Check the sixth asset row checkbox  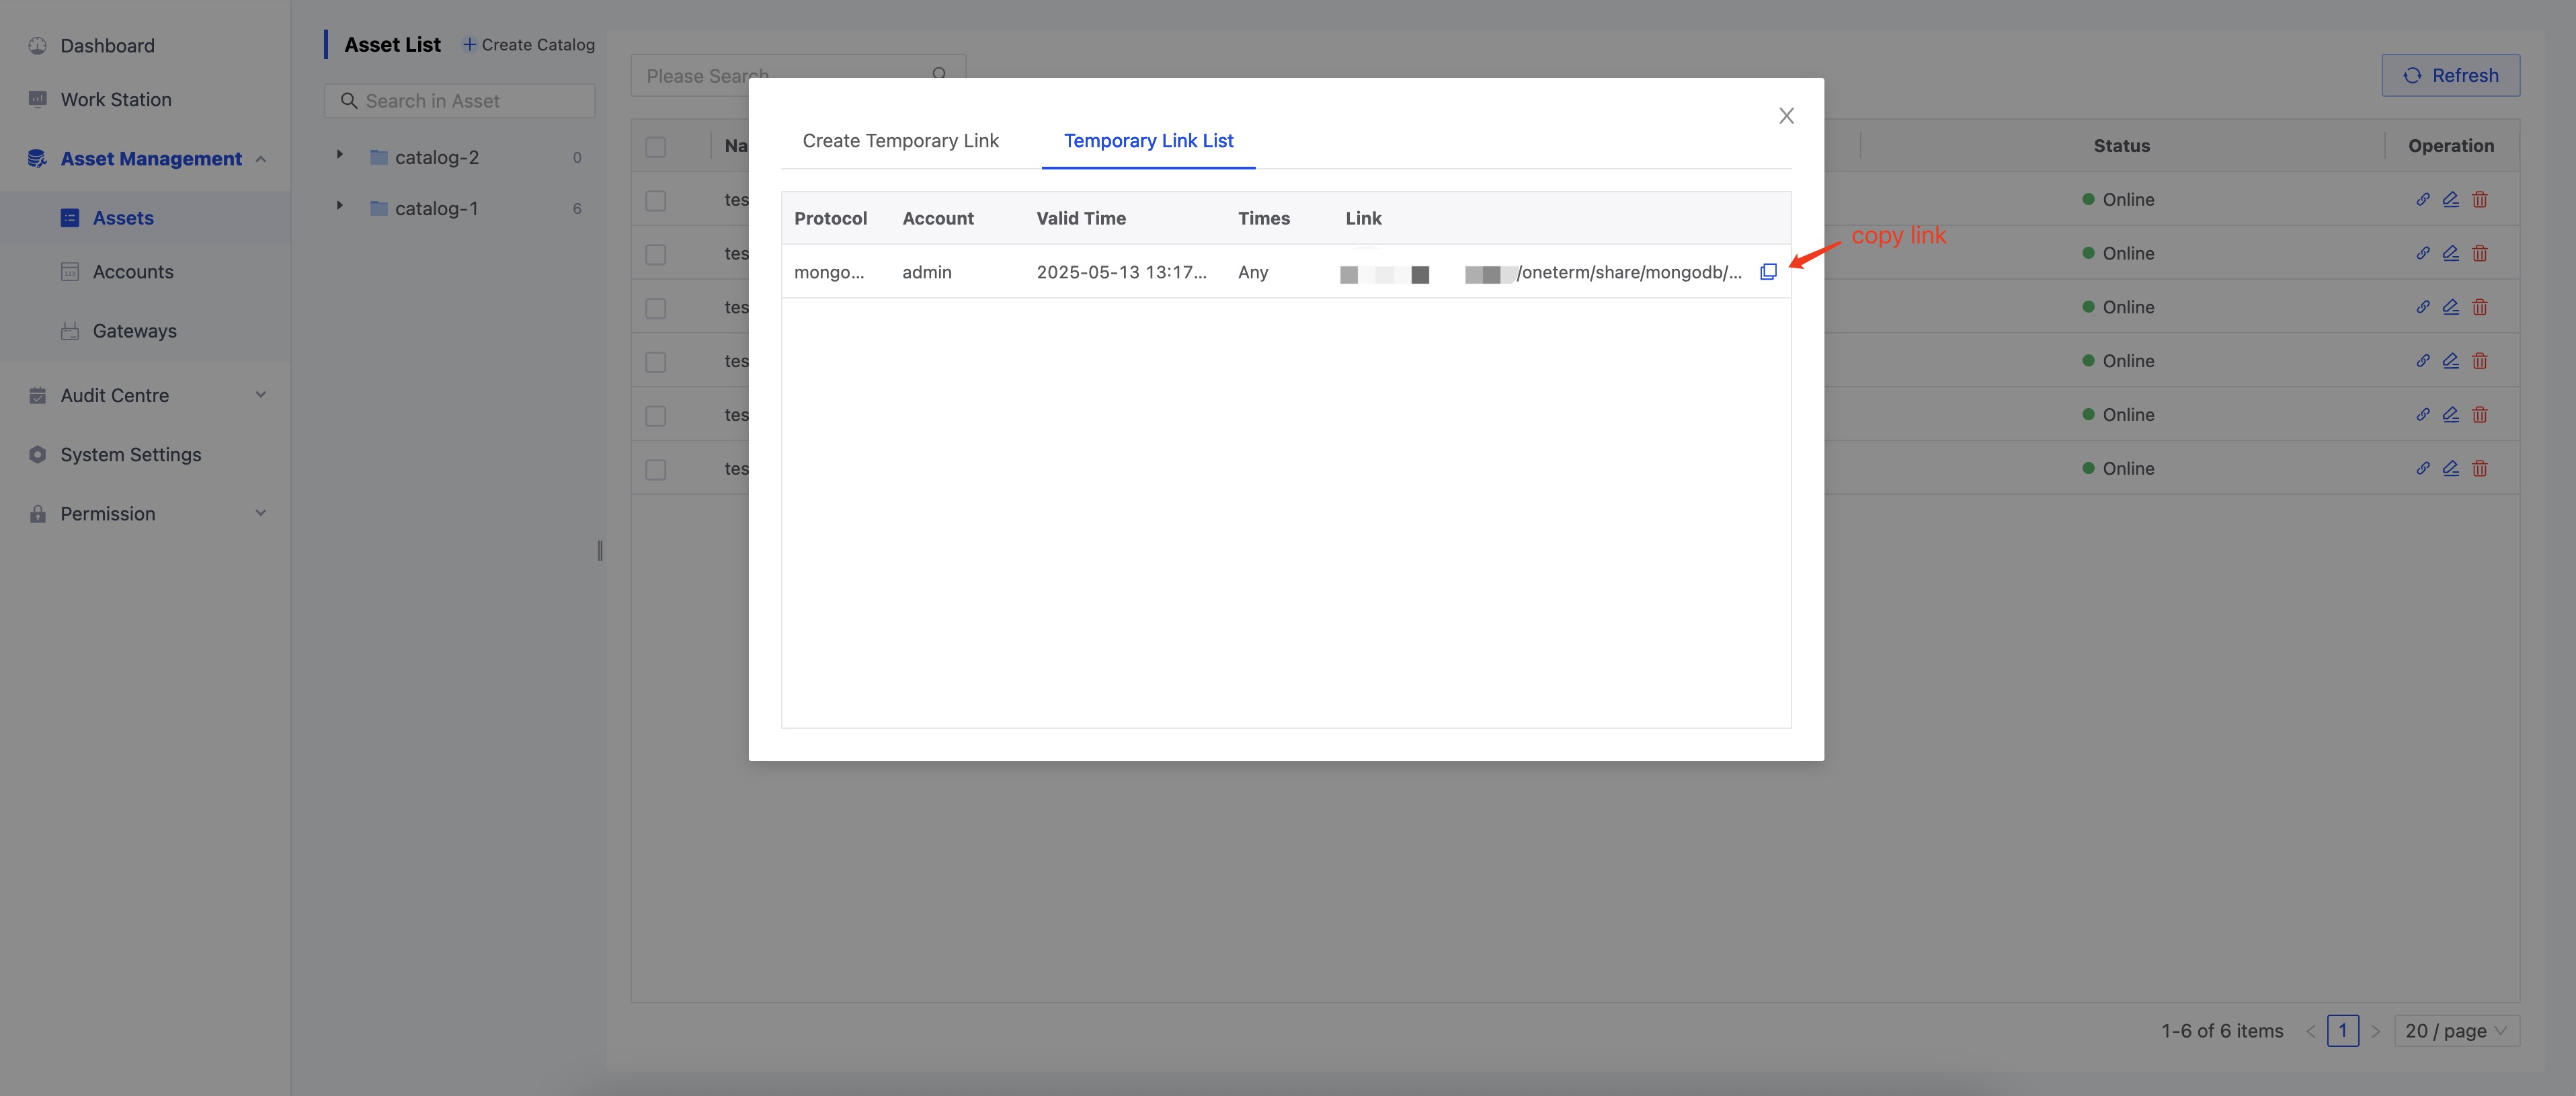coord(656,470)
